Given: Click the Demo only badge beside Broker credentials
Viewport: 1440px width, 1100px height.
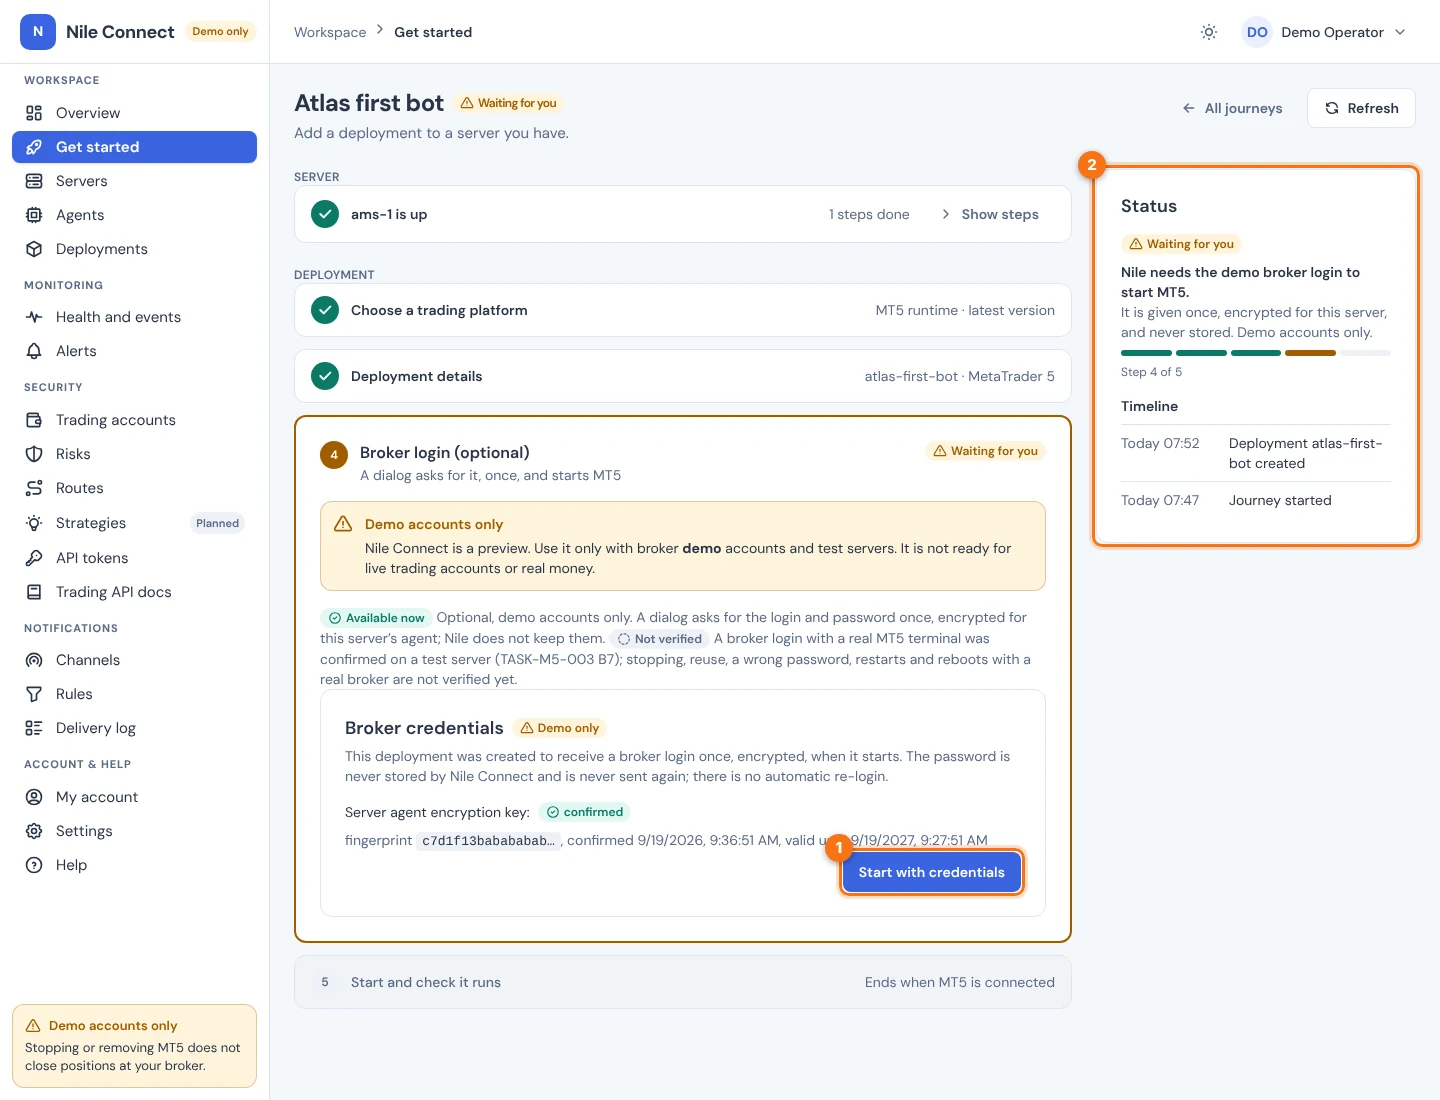Looking at the screenshot, I should (x=560, y=728).
